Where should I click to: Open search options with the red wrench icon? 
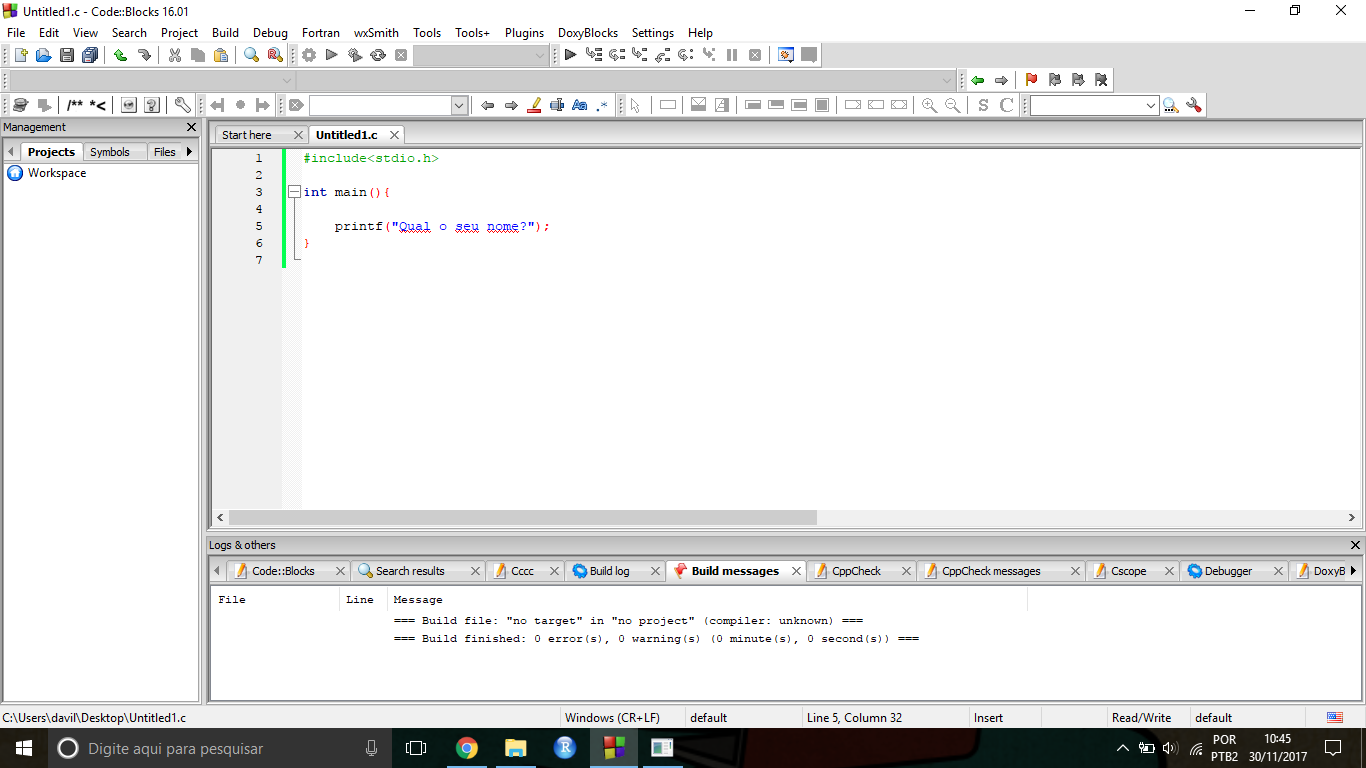[1193, 105]
